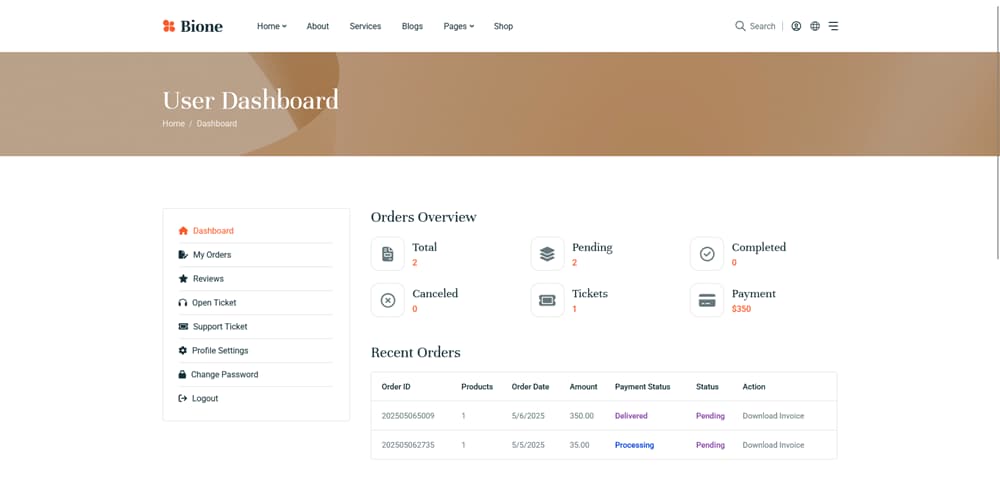1000x493 pixels.
Task: Go to Services in the navbar
Action: (365, 26)
